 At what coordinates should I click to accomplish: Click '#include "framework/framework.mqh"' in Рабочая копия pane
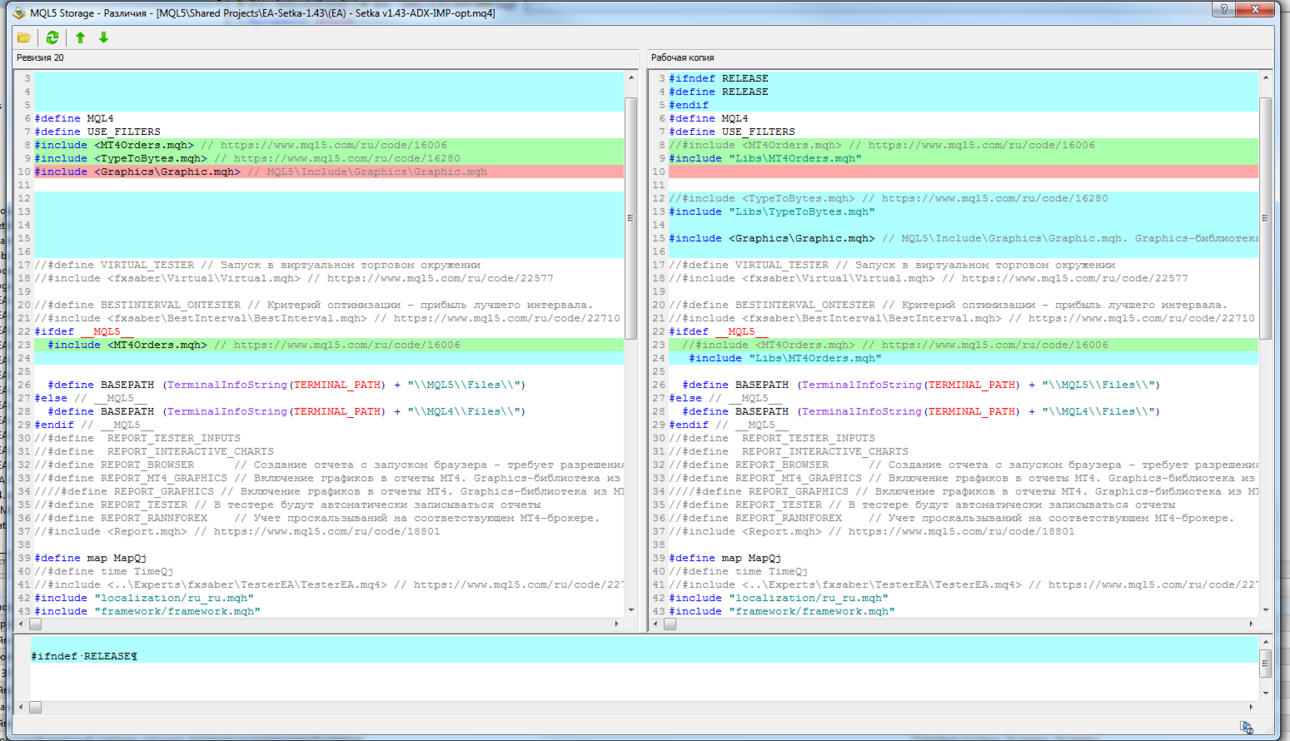[x=782, y=611]
